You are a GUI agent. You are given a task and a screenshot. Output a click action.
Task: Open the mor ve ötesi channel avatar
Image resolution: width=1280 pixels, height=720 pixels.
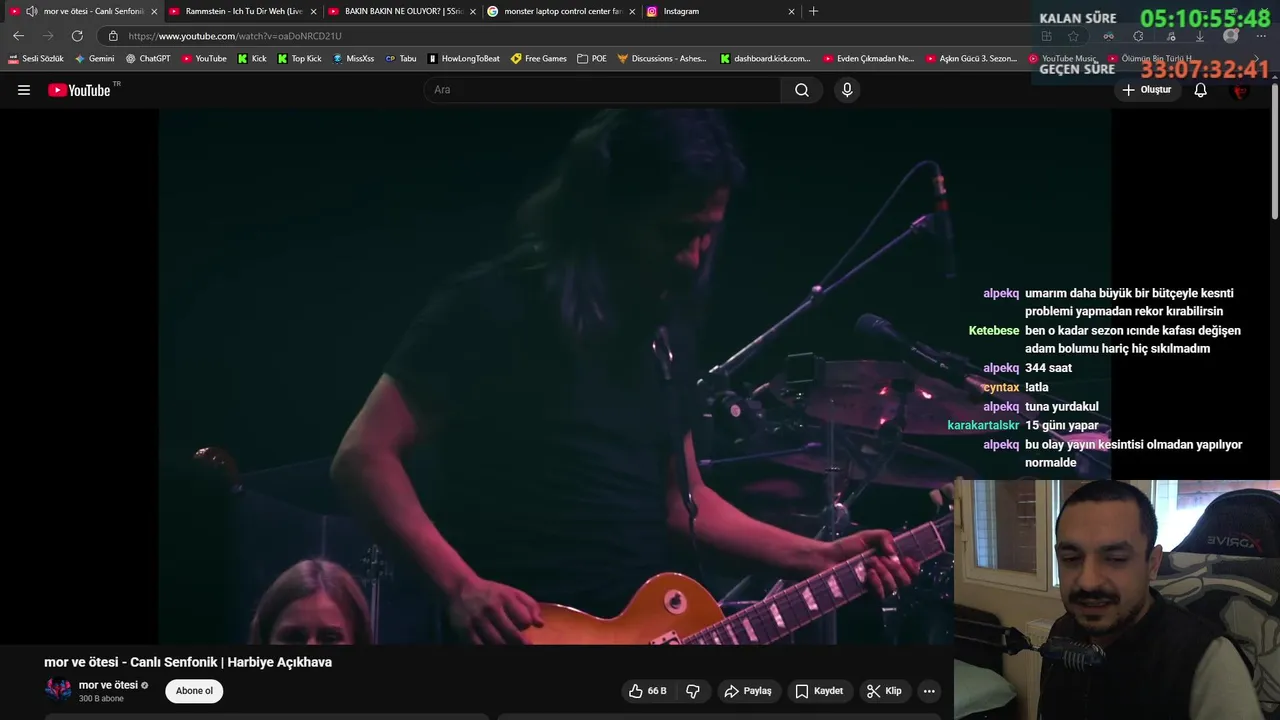click(58, 691)
